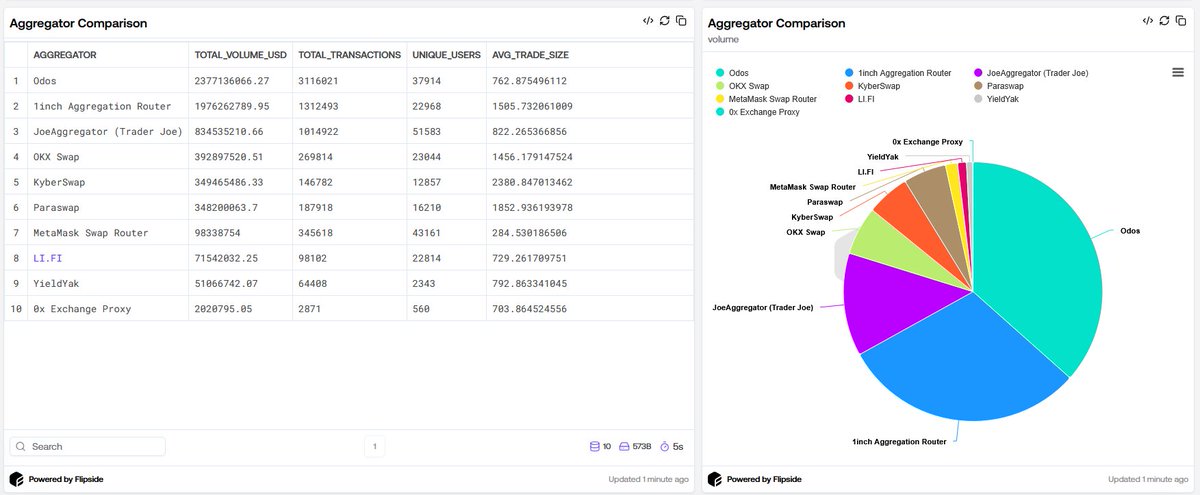
Task: Copy the table panel with copy icon
Action: (681, 20)
